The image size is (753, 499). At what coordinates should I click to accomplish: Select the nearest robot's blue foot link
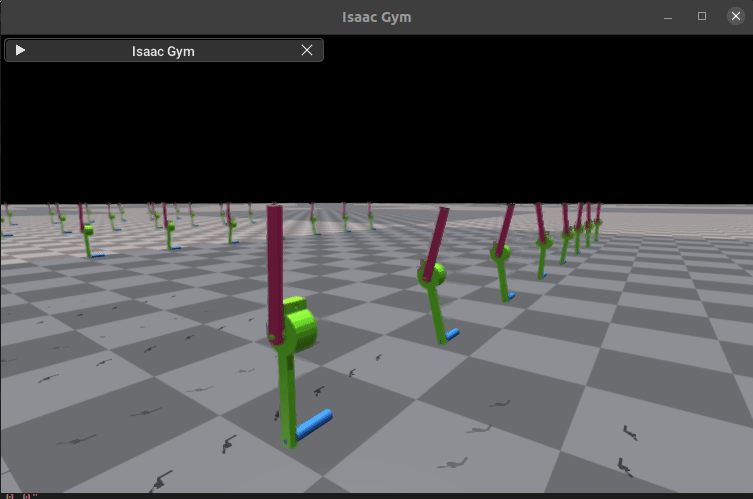[314, 424]
